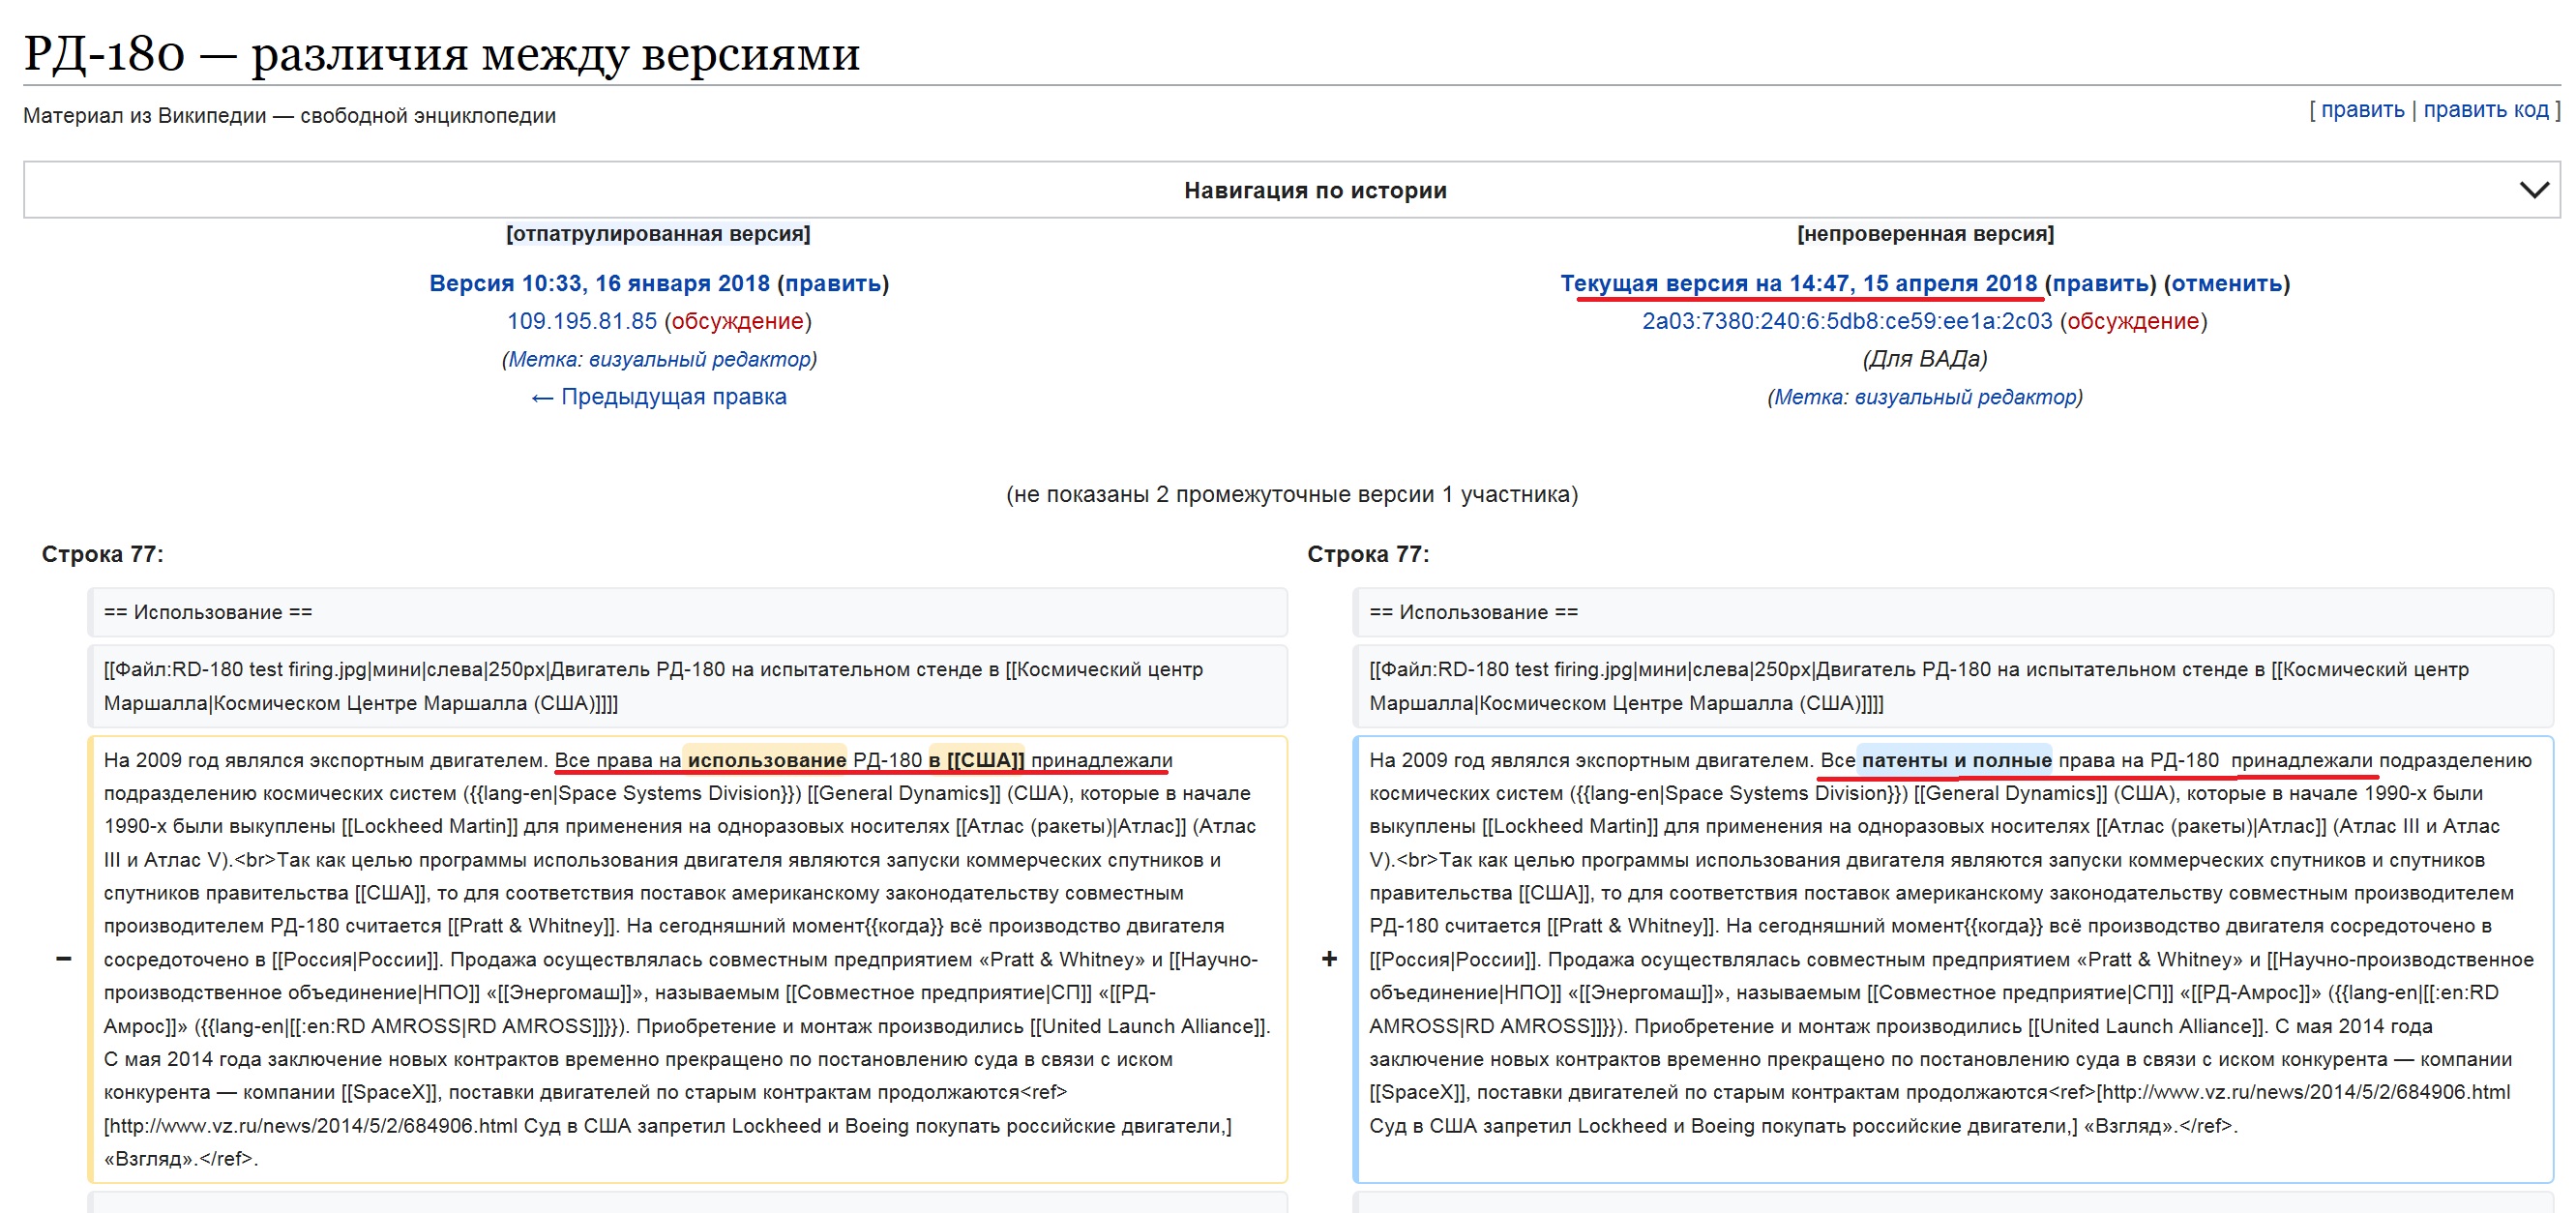Screen dimensions: 2576x1213
Task: Click 'править' beside Текущая версия
Action: pos(2099,283)
